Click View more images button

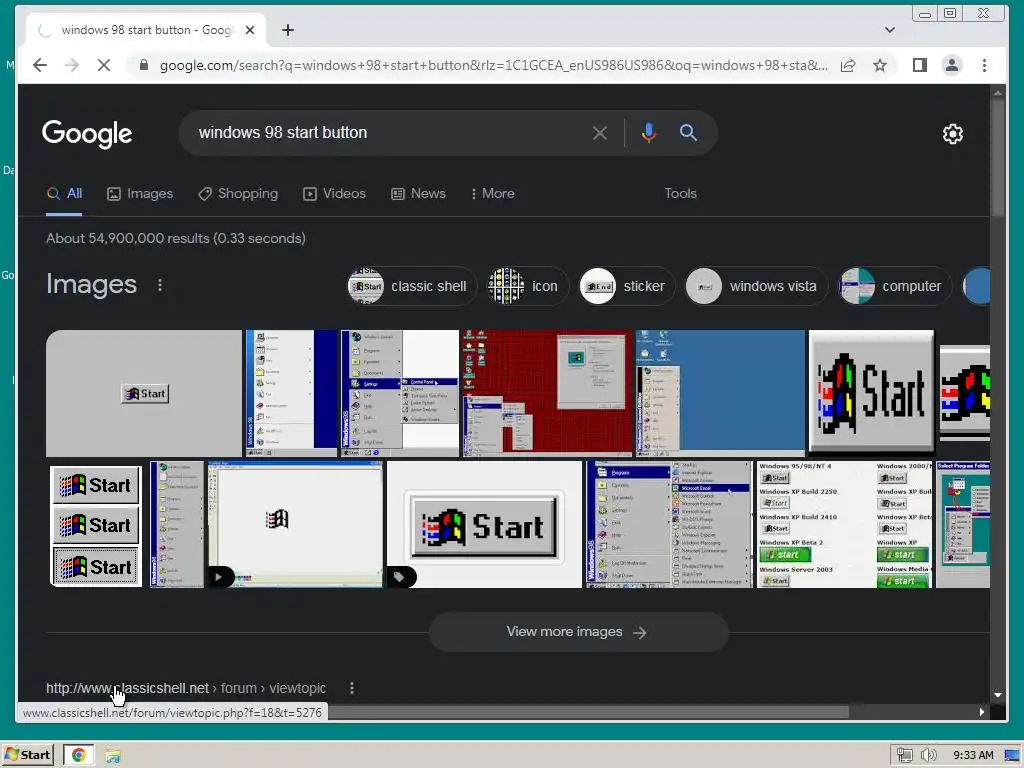(x=579, y=632)
